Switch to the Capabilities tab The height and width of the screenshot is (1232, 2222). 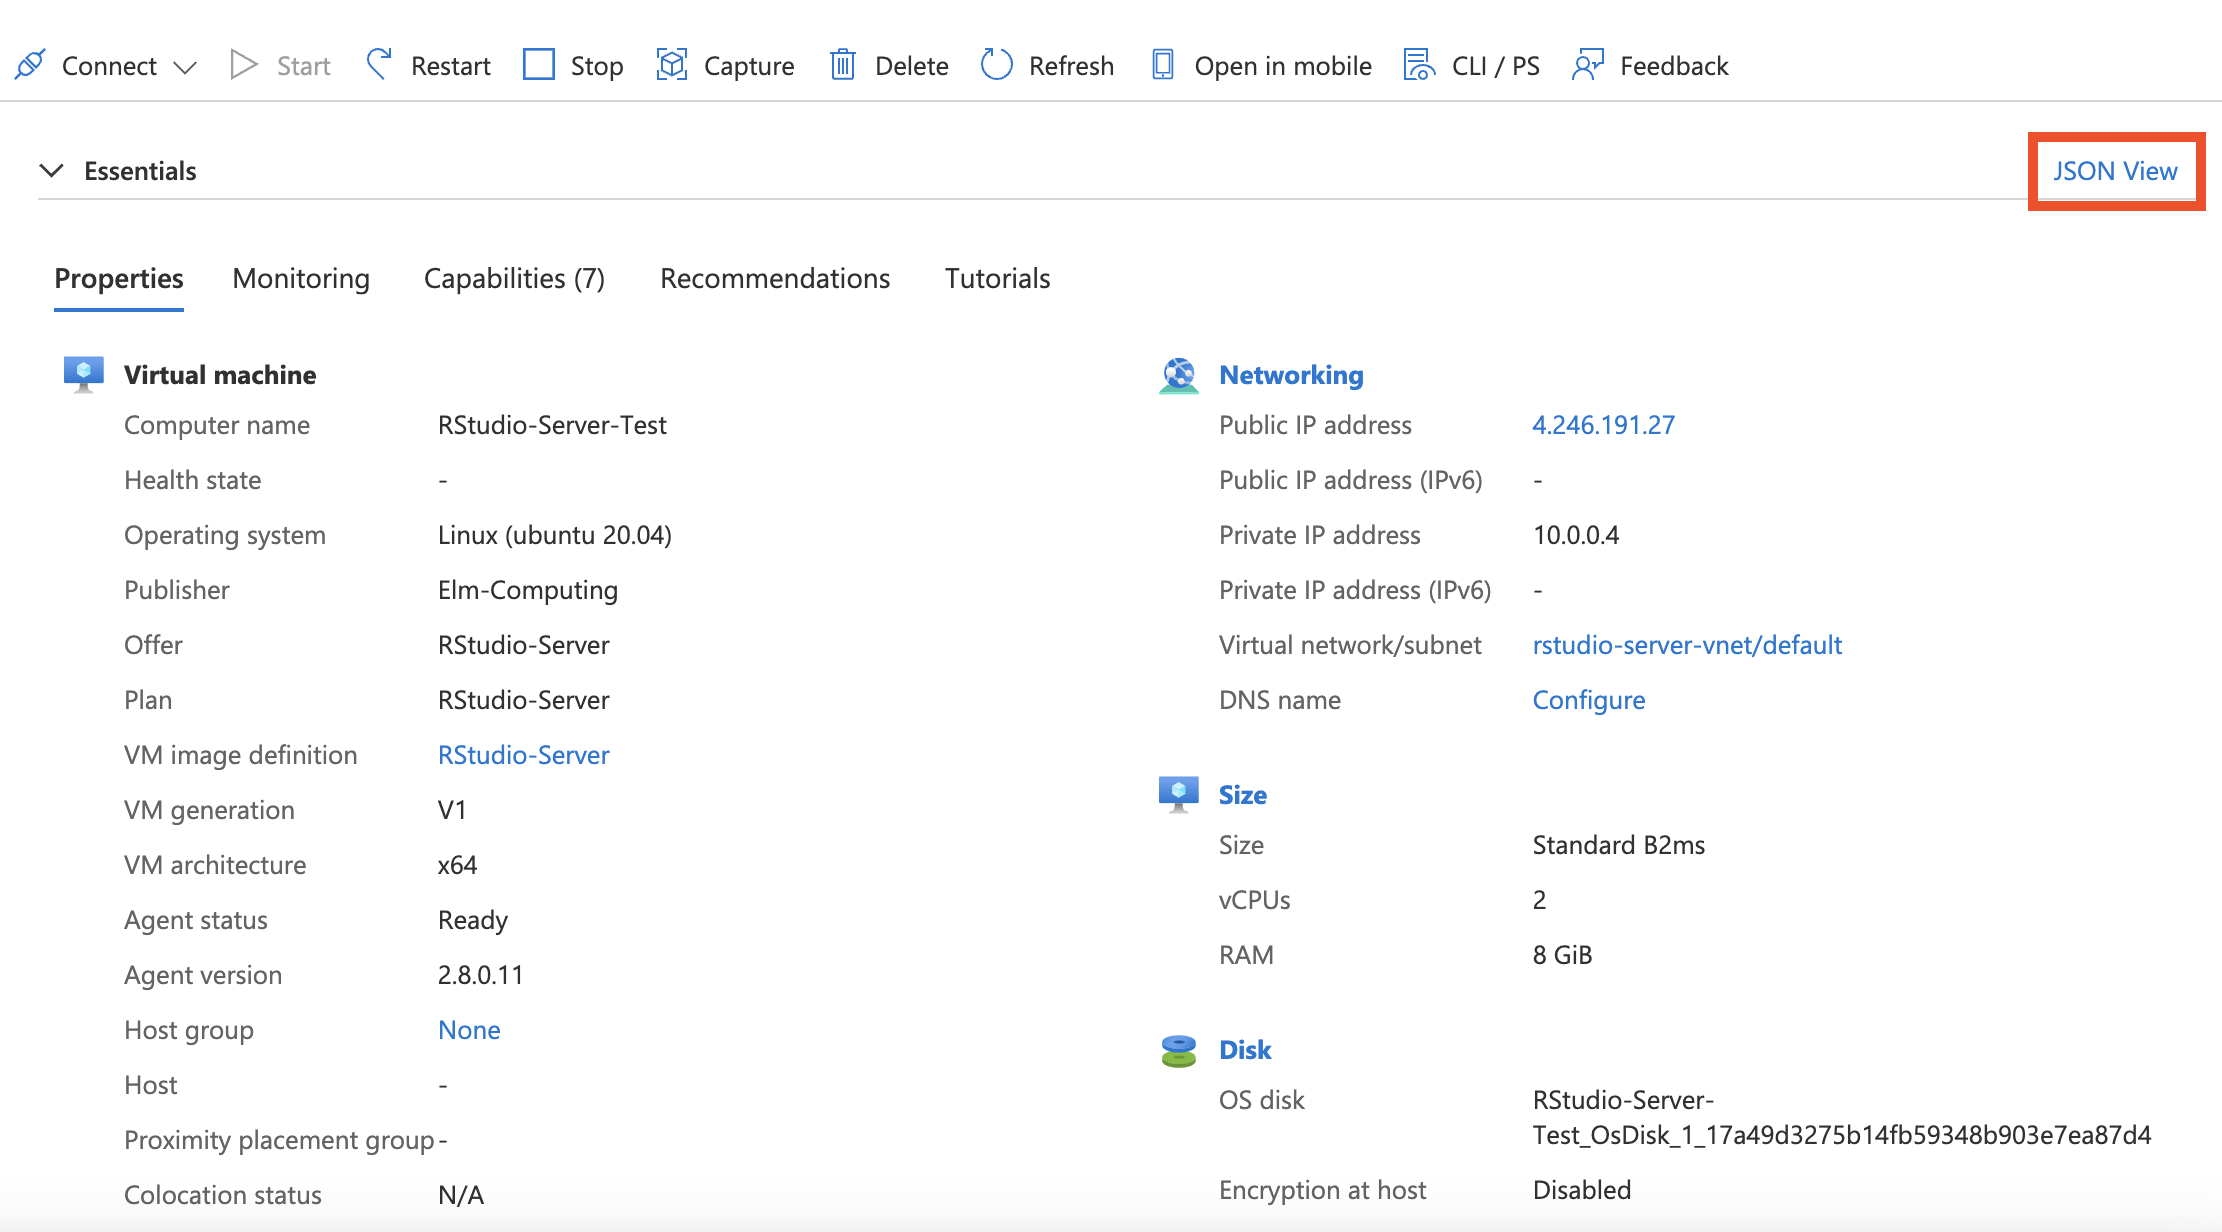point(514,278)
